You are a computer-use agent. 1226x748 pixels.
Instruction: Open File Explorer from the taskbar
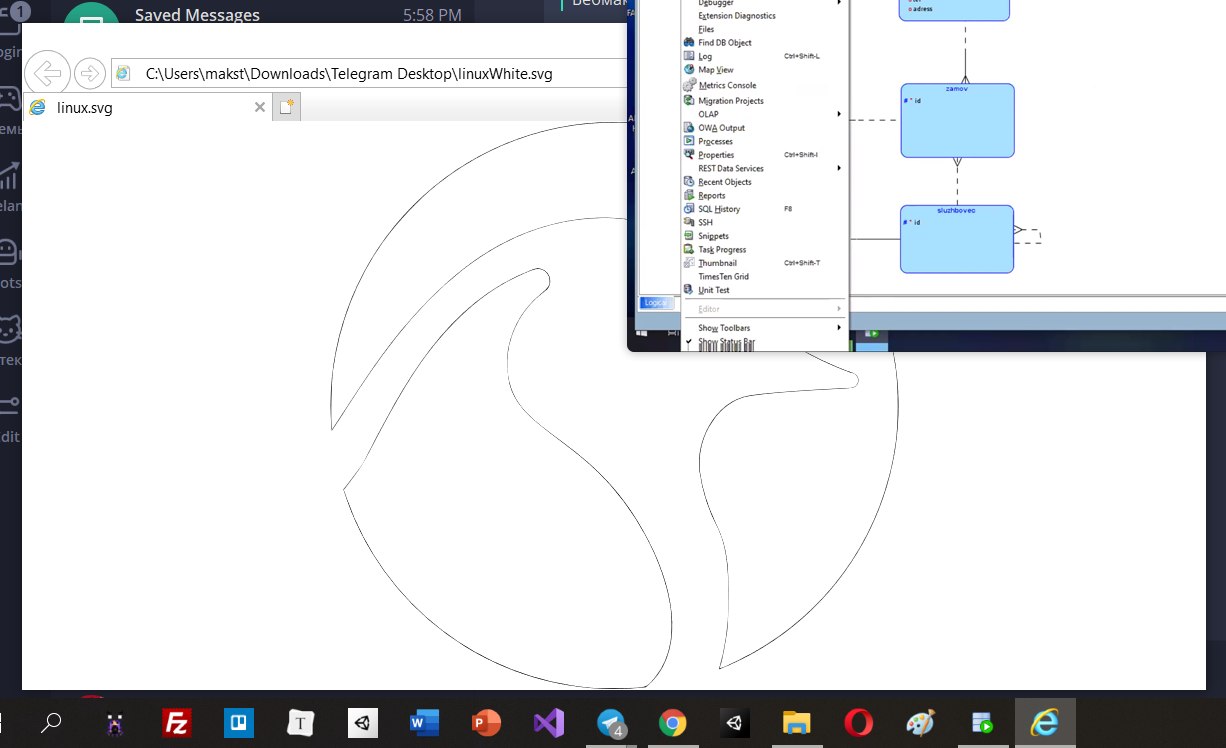(x=796, y=723)
